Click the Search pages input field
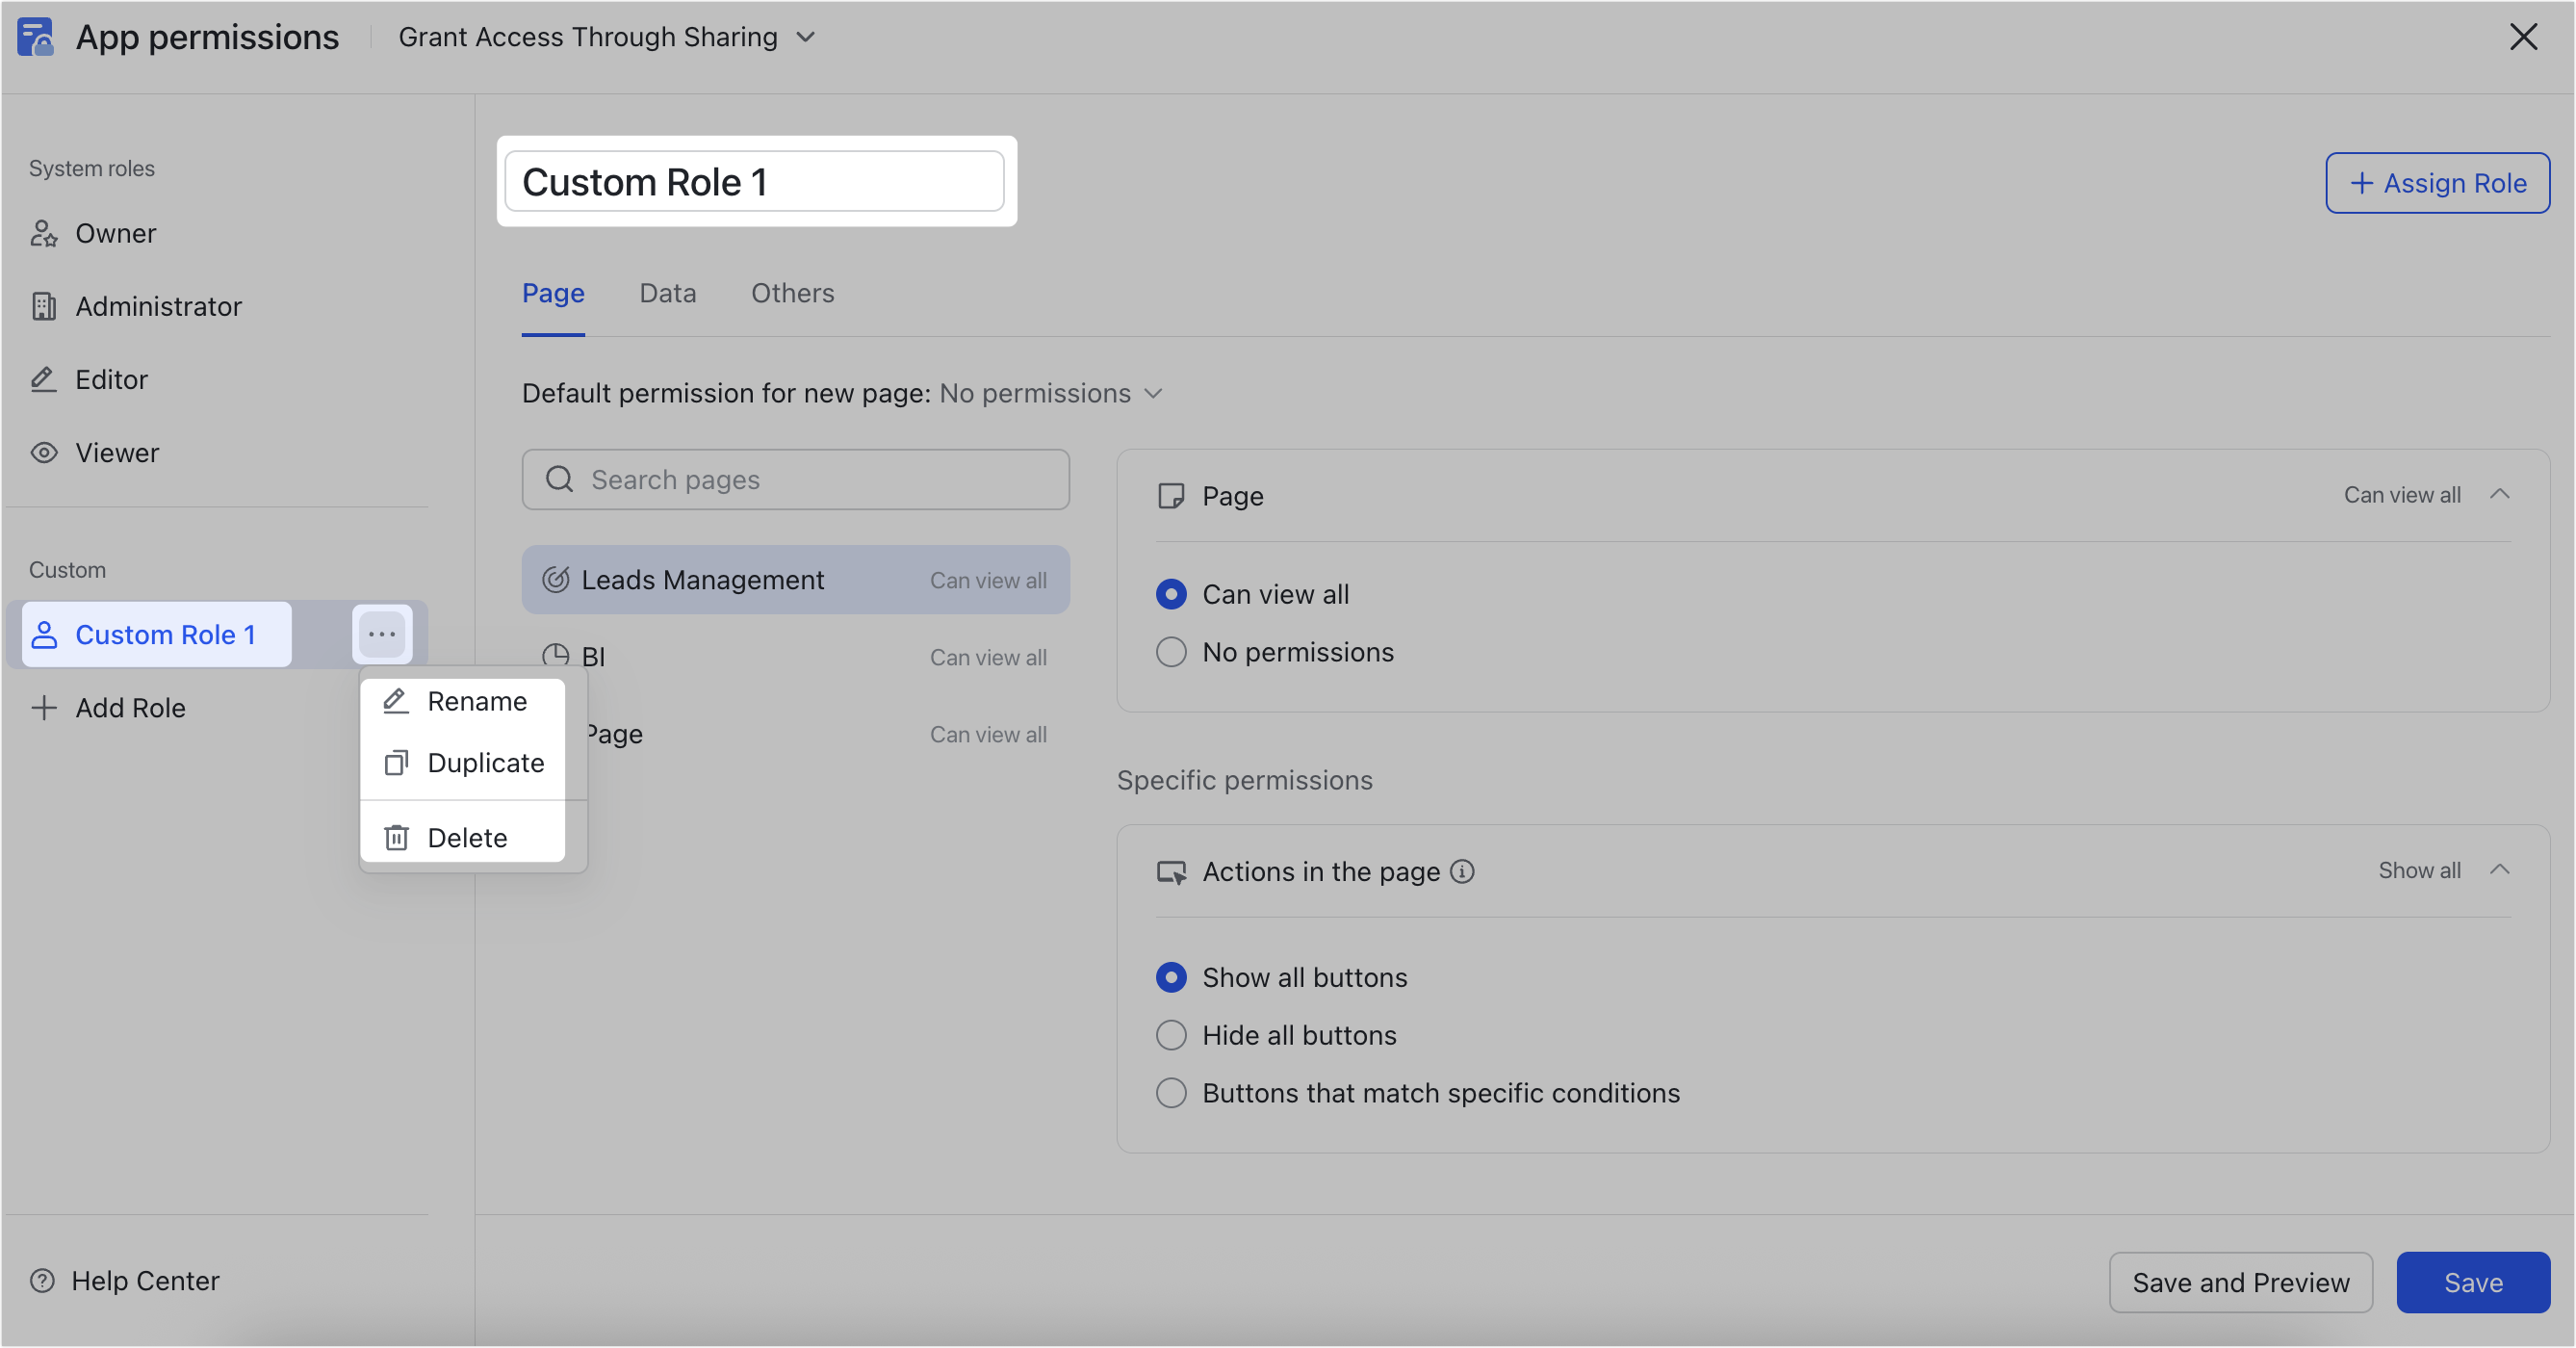 tap(795, 479)
